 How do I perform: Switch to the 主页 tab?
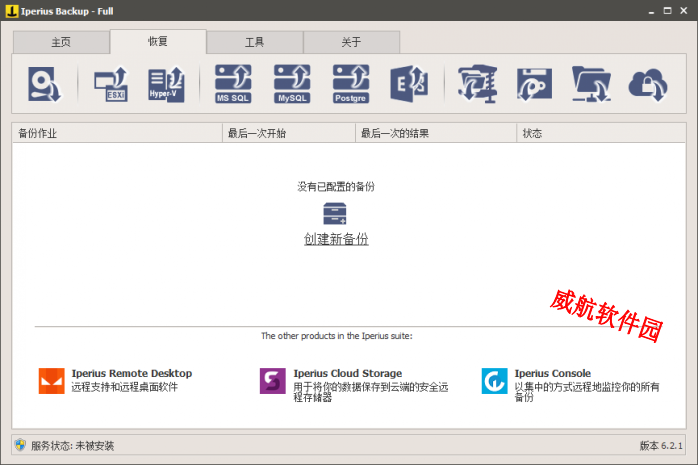pyautogui.click(x=61, y=43)
